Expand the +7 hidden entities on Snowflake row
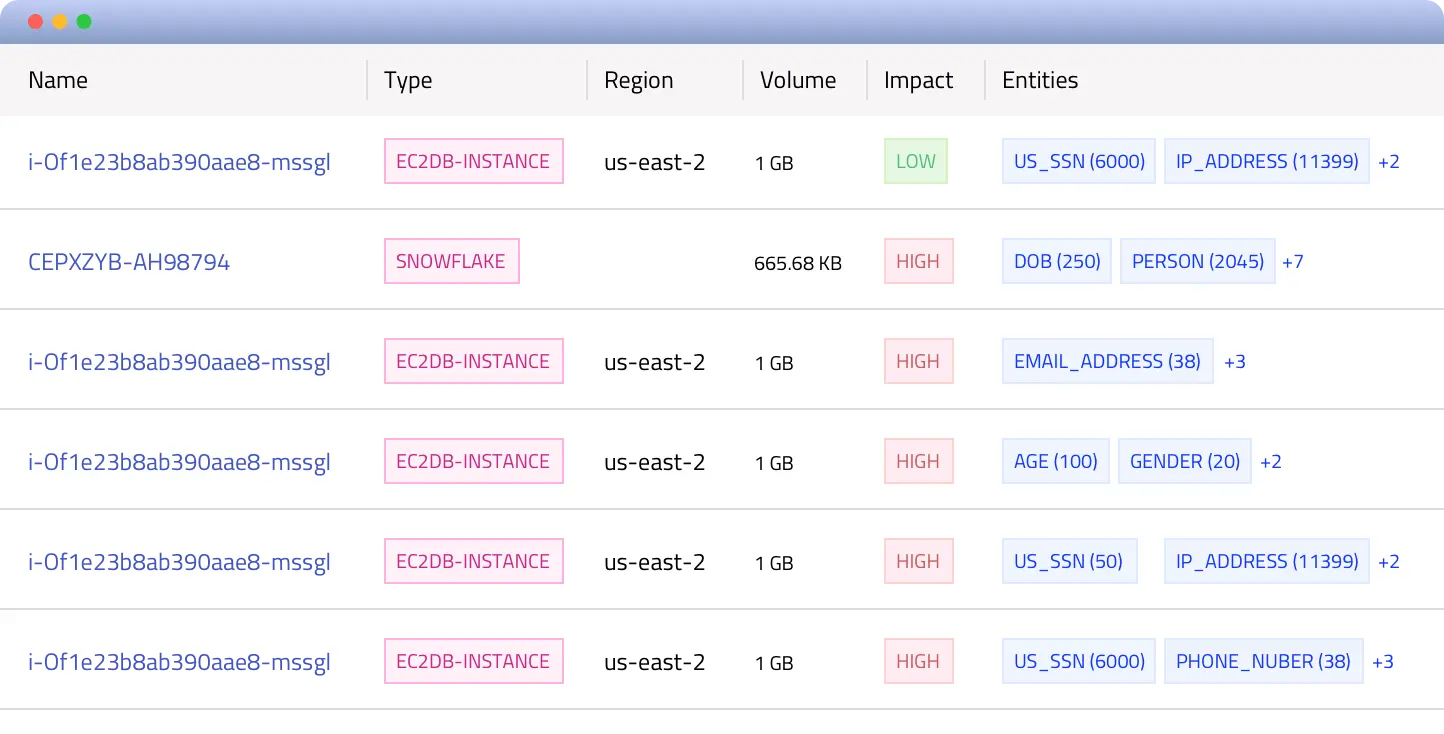The width and height of the screenshot is (1444, 734). click(x=1293, y=261)
